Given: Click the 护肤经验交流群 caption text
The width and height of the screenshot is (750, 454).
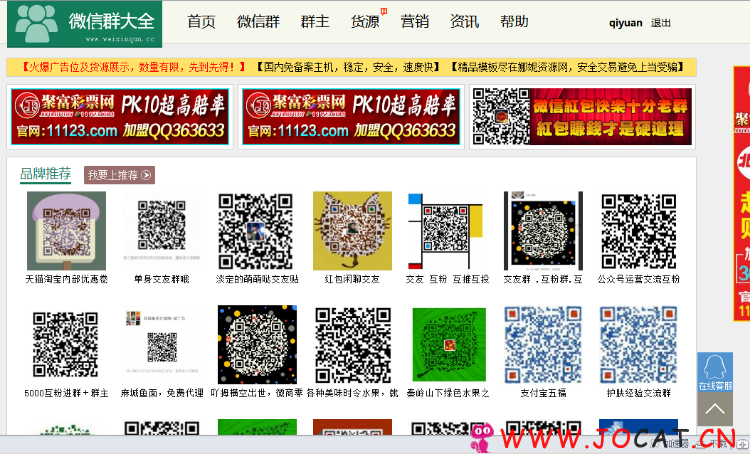Looking at the screenshot, I should tap(639, 393).
